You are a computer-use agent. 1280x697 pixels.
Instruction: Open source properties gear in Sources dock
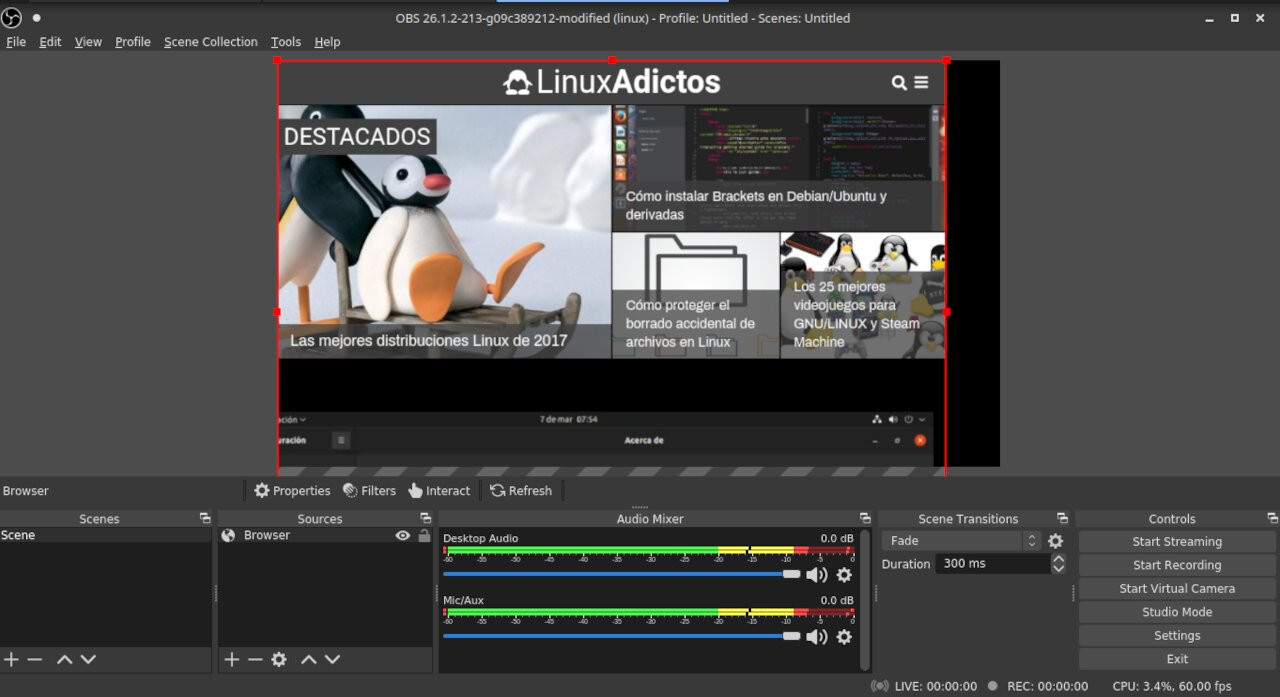(279, 659)
